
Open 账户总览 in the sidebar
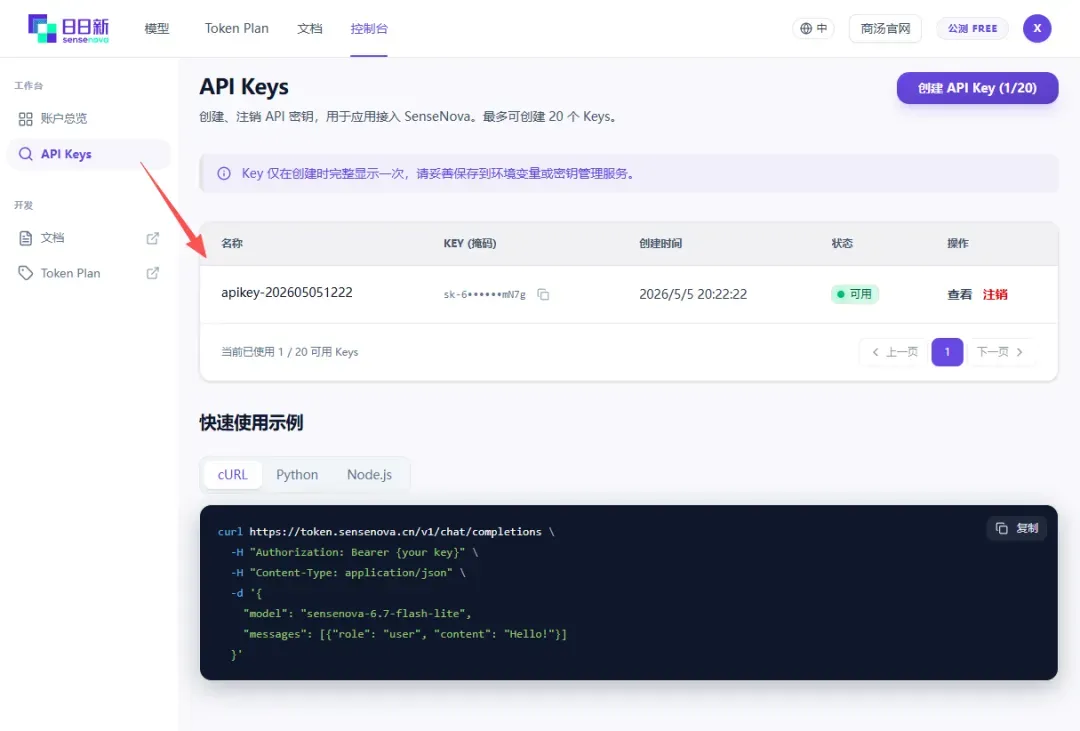[x=88, y=119]
